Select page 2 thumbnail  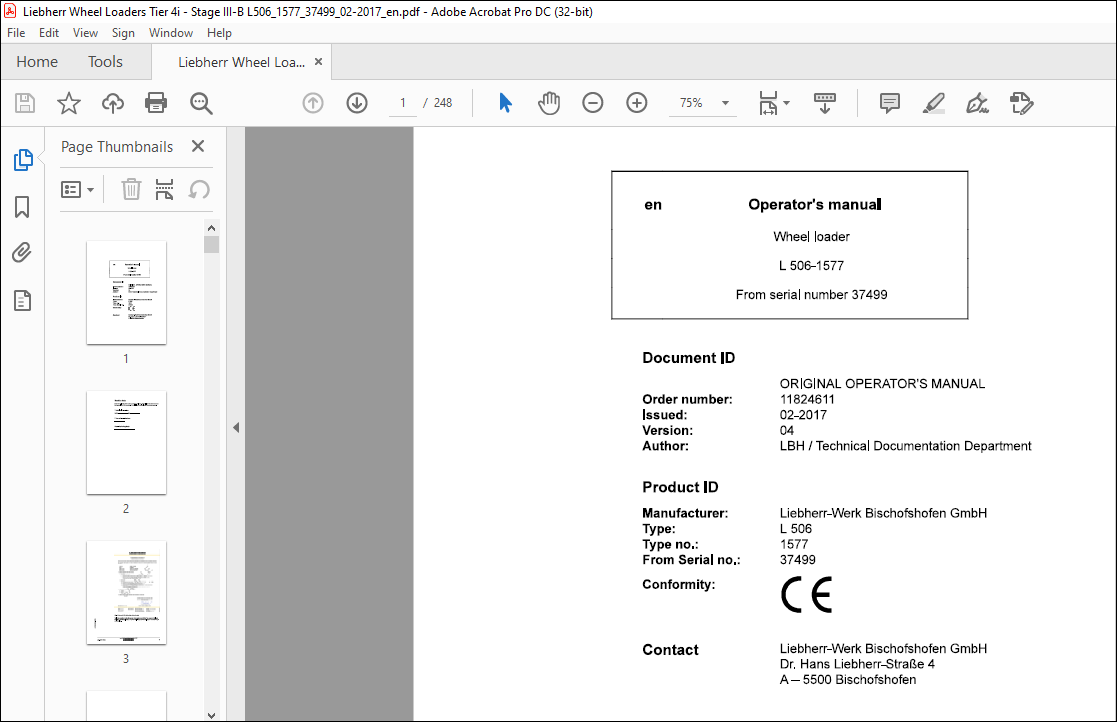tap(126, 443)
